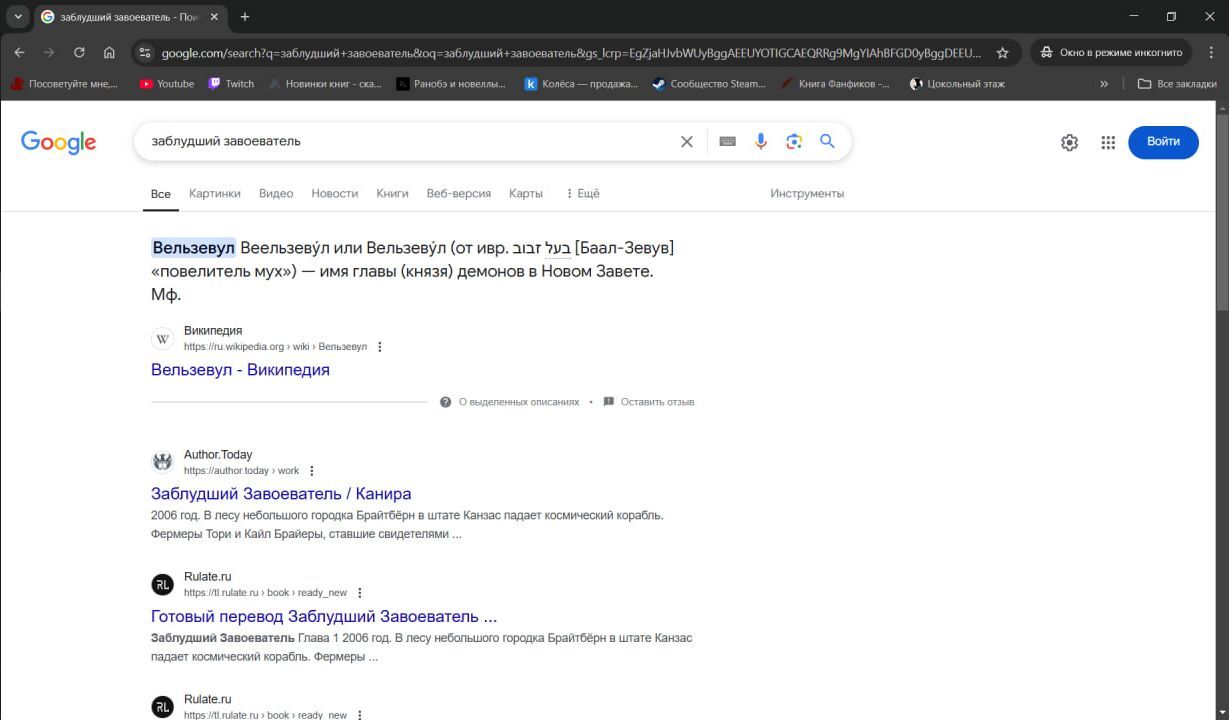
Task: Click the voice search microphone icon
Action: point(761,142)
